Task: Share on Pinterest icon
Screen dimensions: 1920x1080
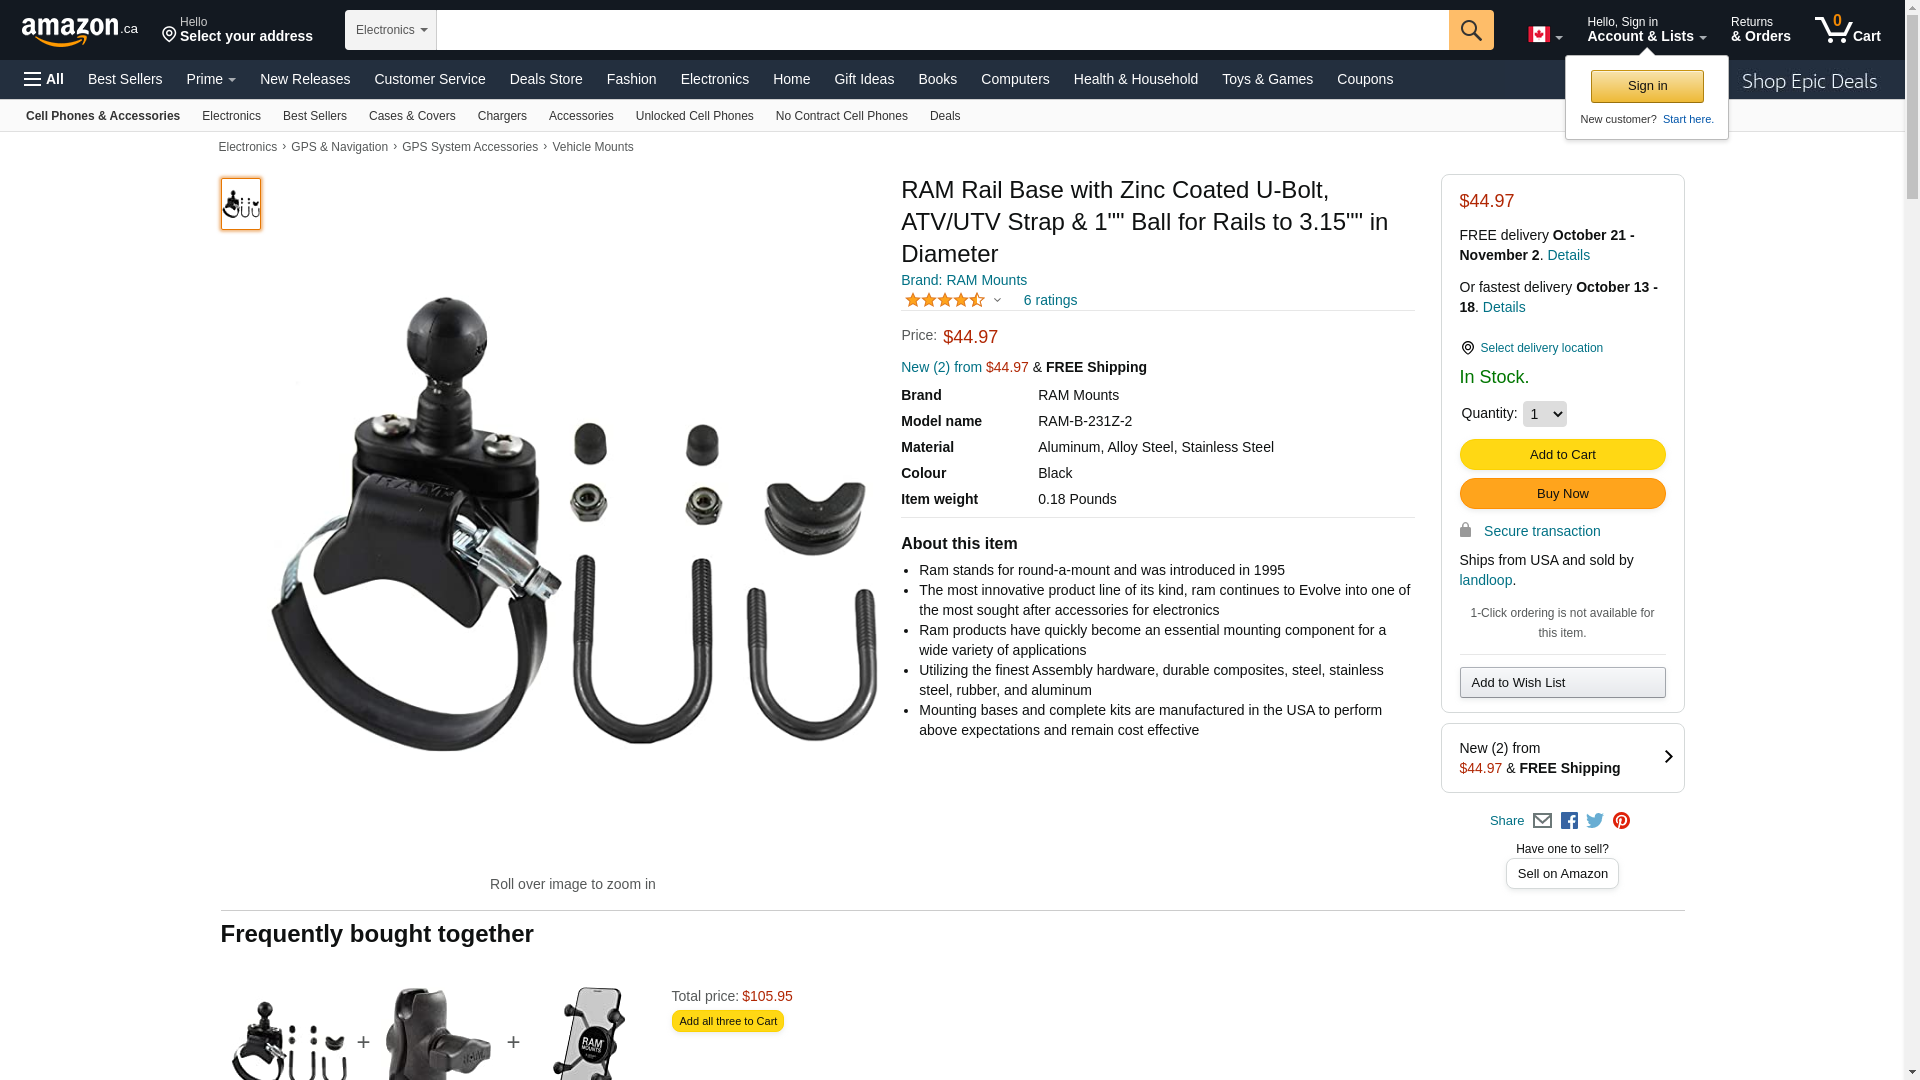Action: click(1621, 821)
